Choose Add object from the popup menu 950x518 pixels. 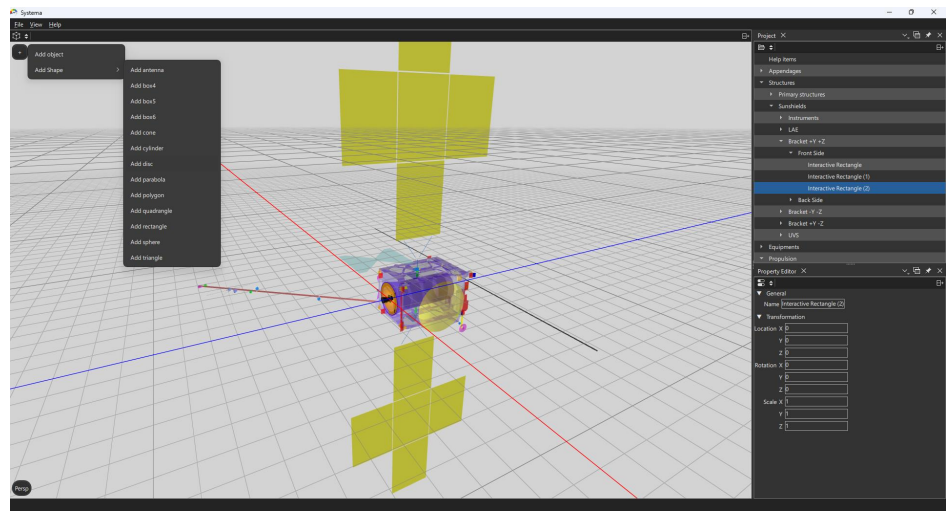(x=76, y=55)
